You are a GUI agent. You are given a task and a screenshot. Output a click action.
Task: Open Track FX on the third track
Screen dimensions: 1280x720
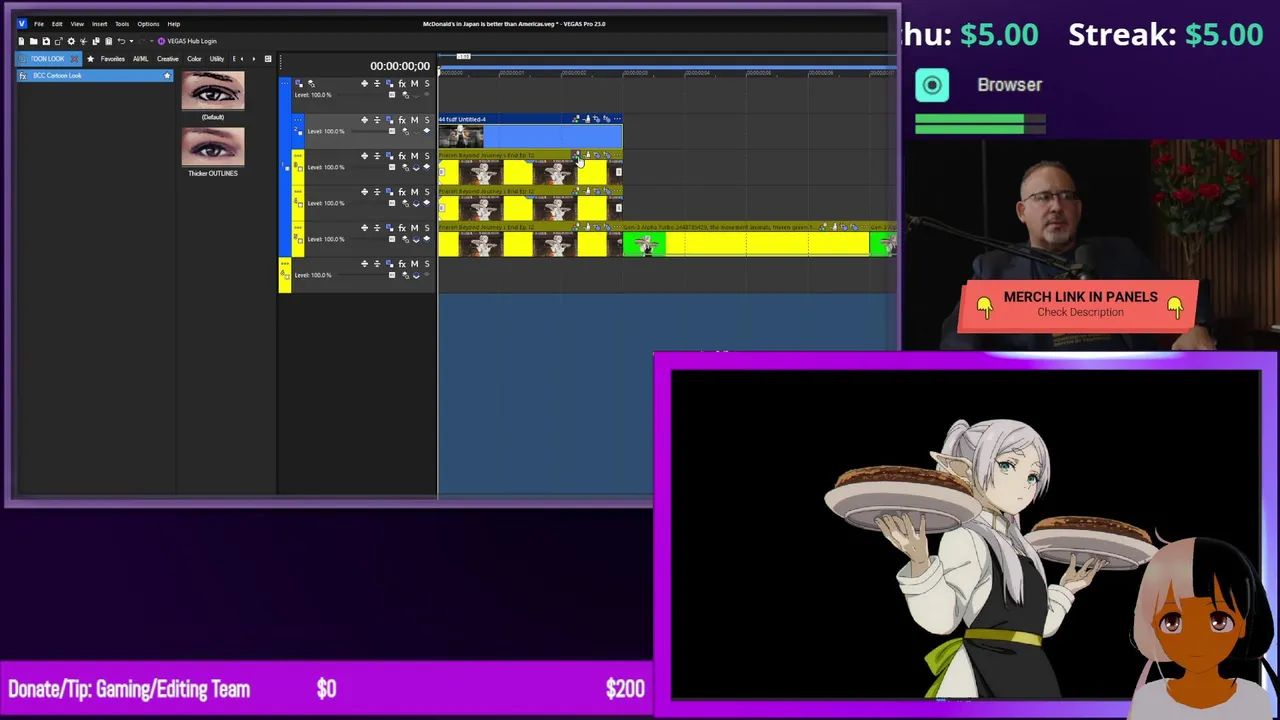(x=402, y=156)
